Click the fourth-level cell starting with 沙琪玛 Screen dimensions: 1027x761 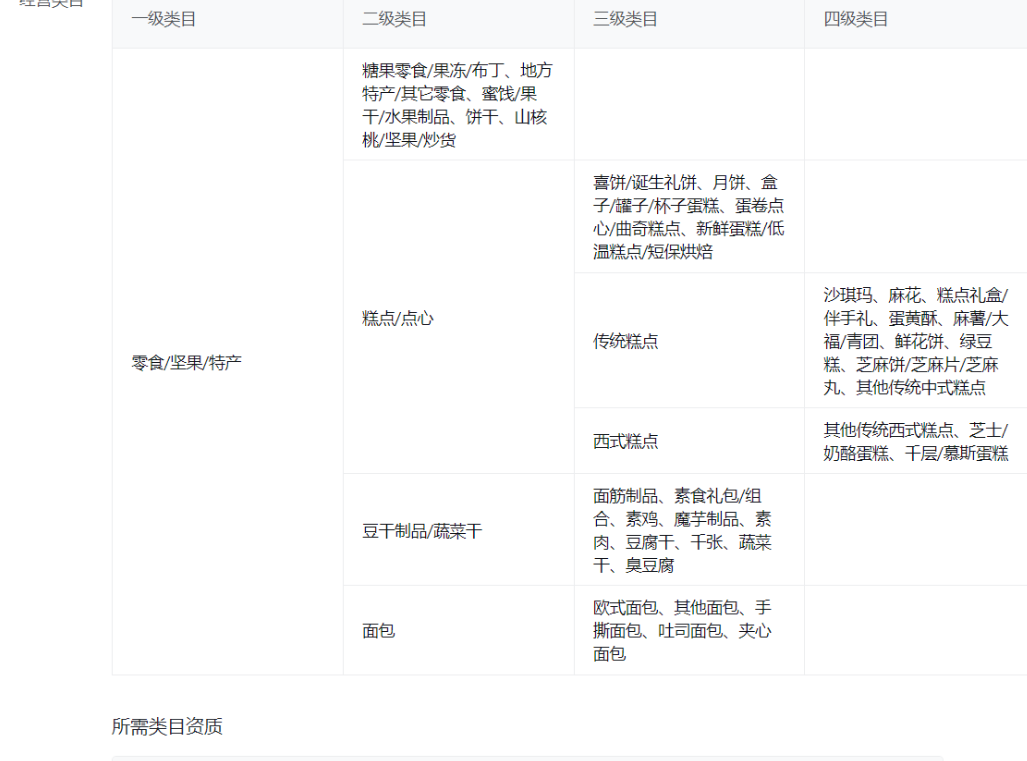click(915, 341)
